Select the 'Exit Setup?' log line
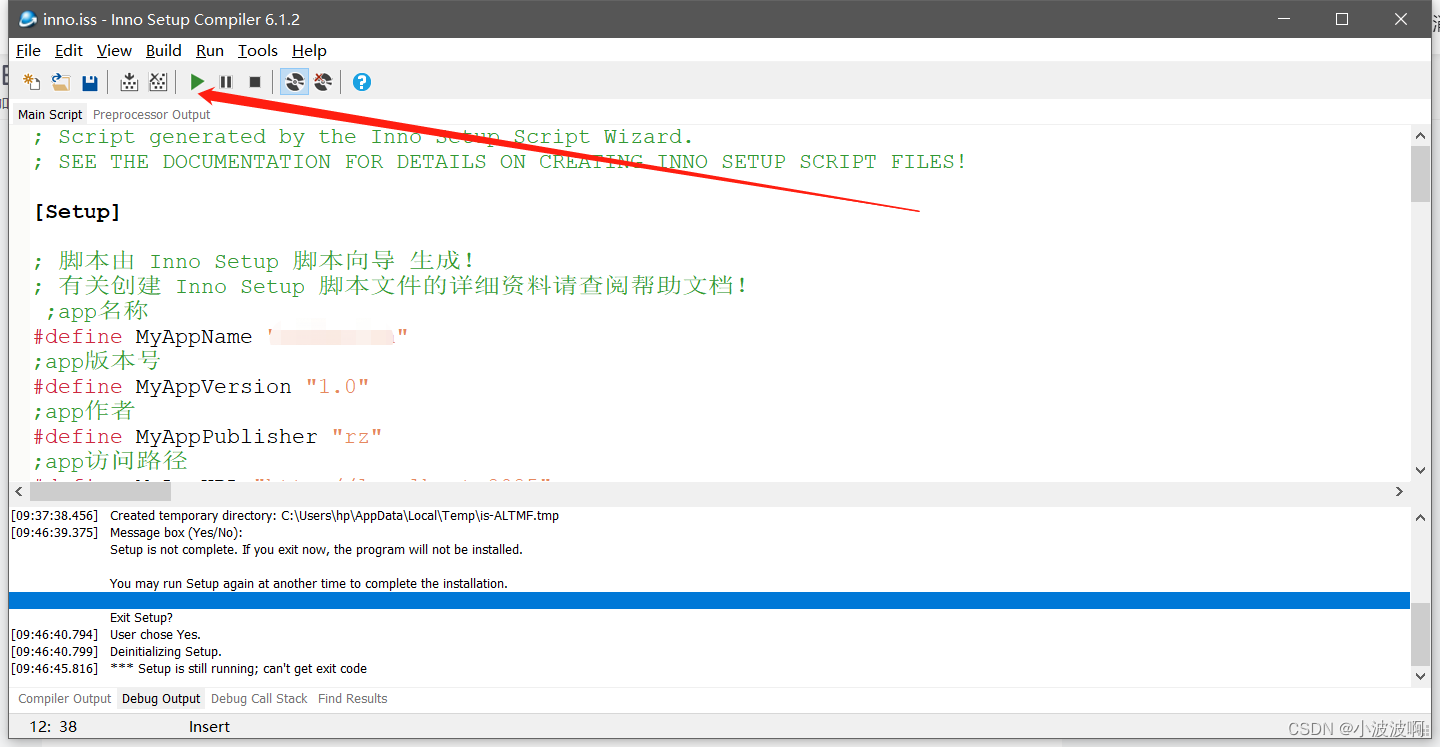 [141, 618]
